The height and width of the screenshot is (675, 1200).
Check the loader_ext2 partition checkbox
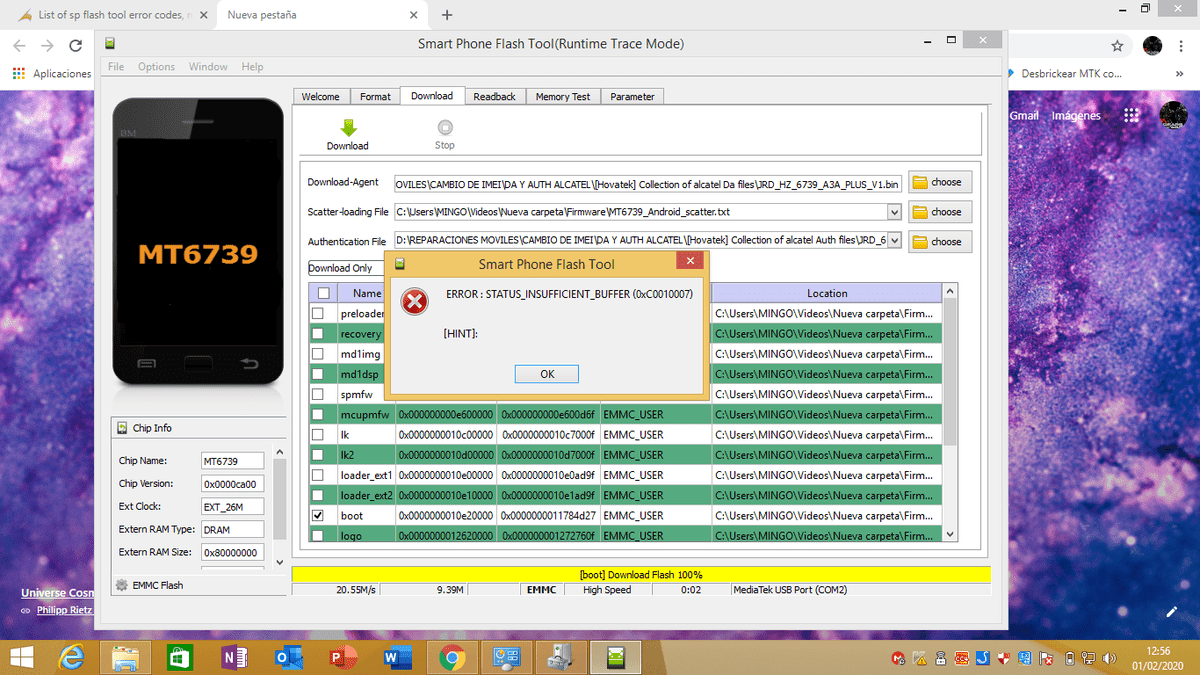click(318, 495)
